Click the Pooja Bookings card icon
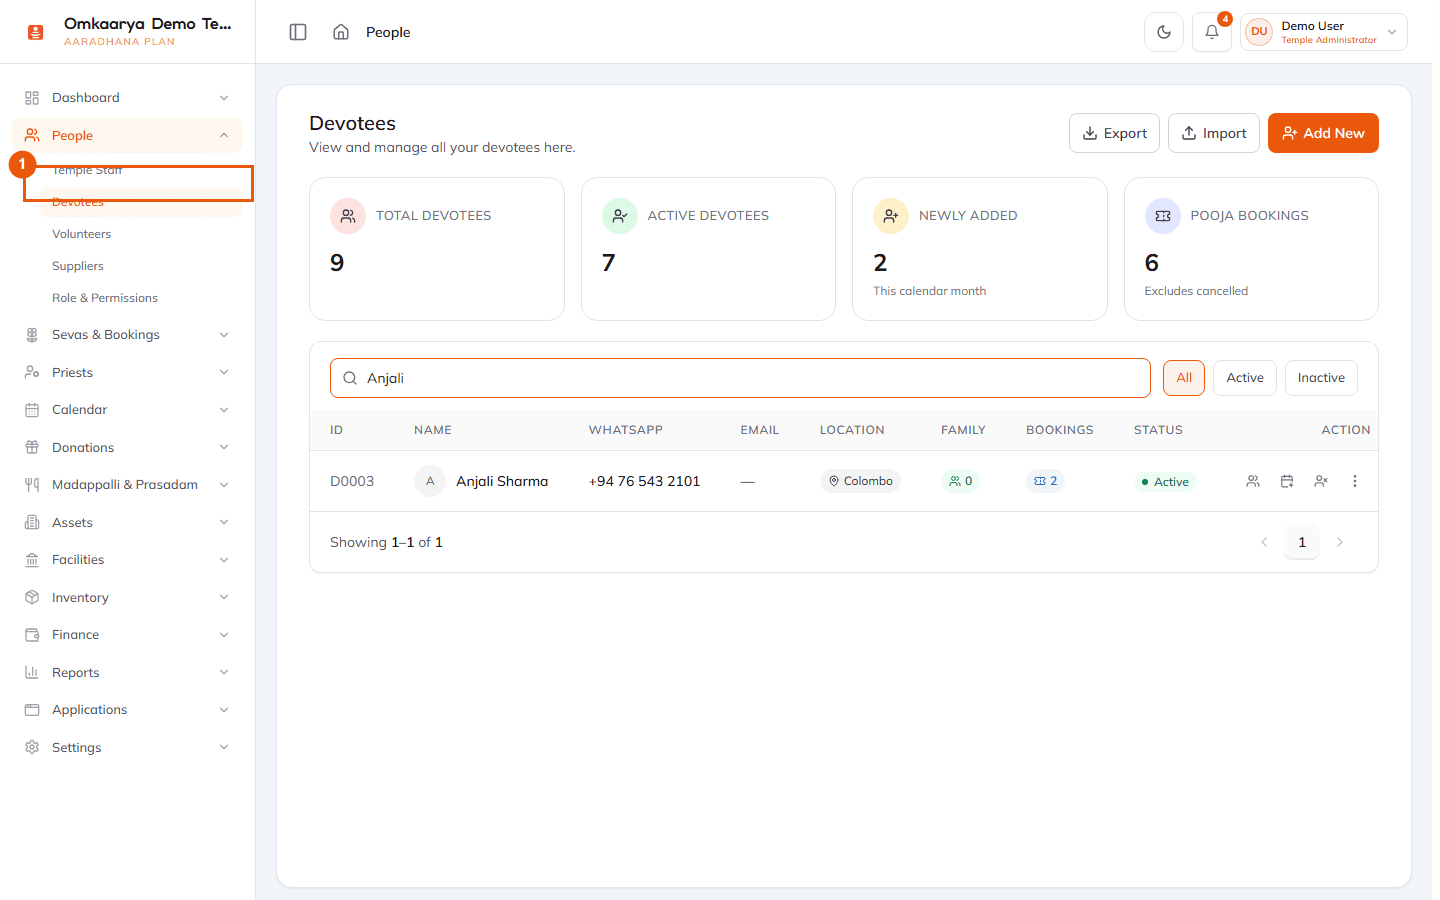Screen dimensions: 1440x900 click(x=1163, y=216)
